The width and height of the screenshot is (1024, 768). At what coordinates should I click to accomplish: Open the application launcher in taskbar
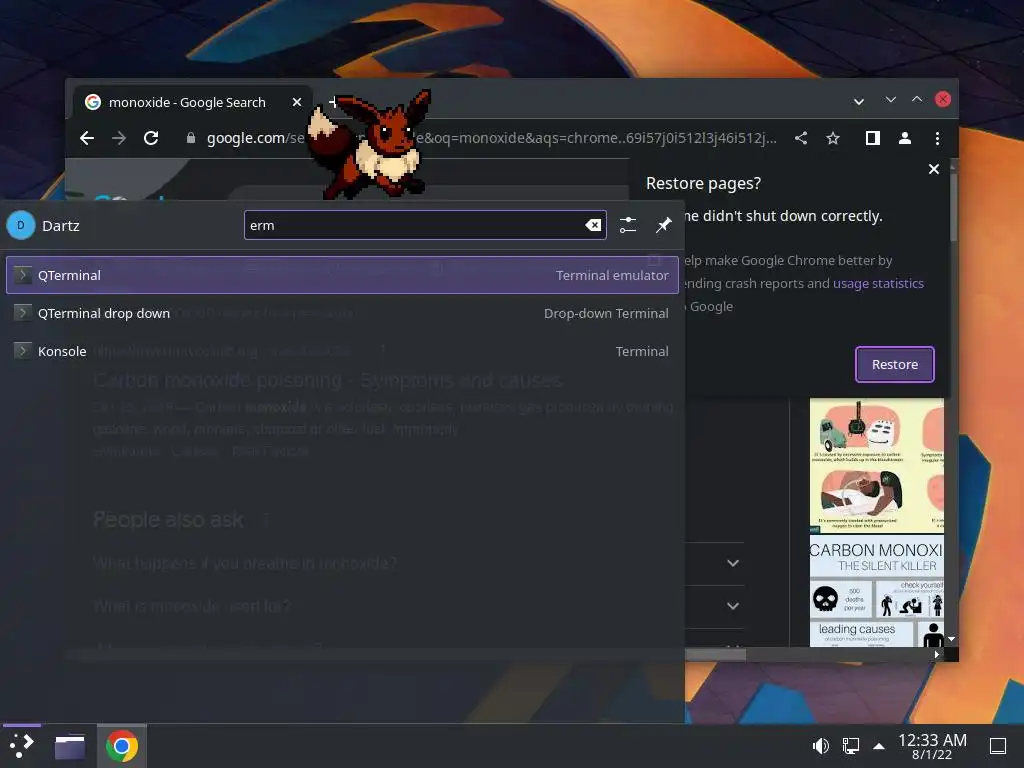22,746
